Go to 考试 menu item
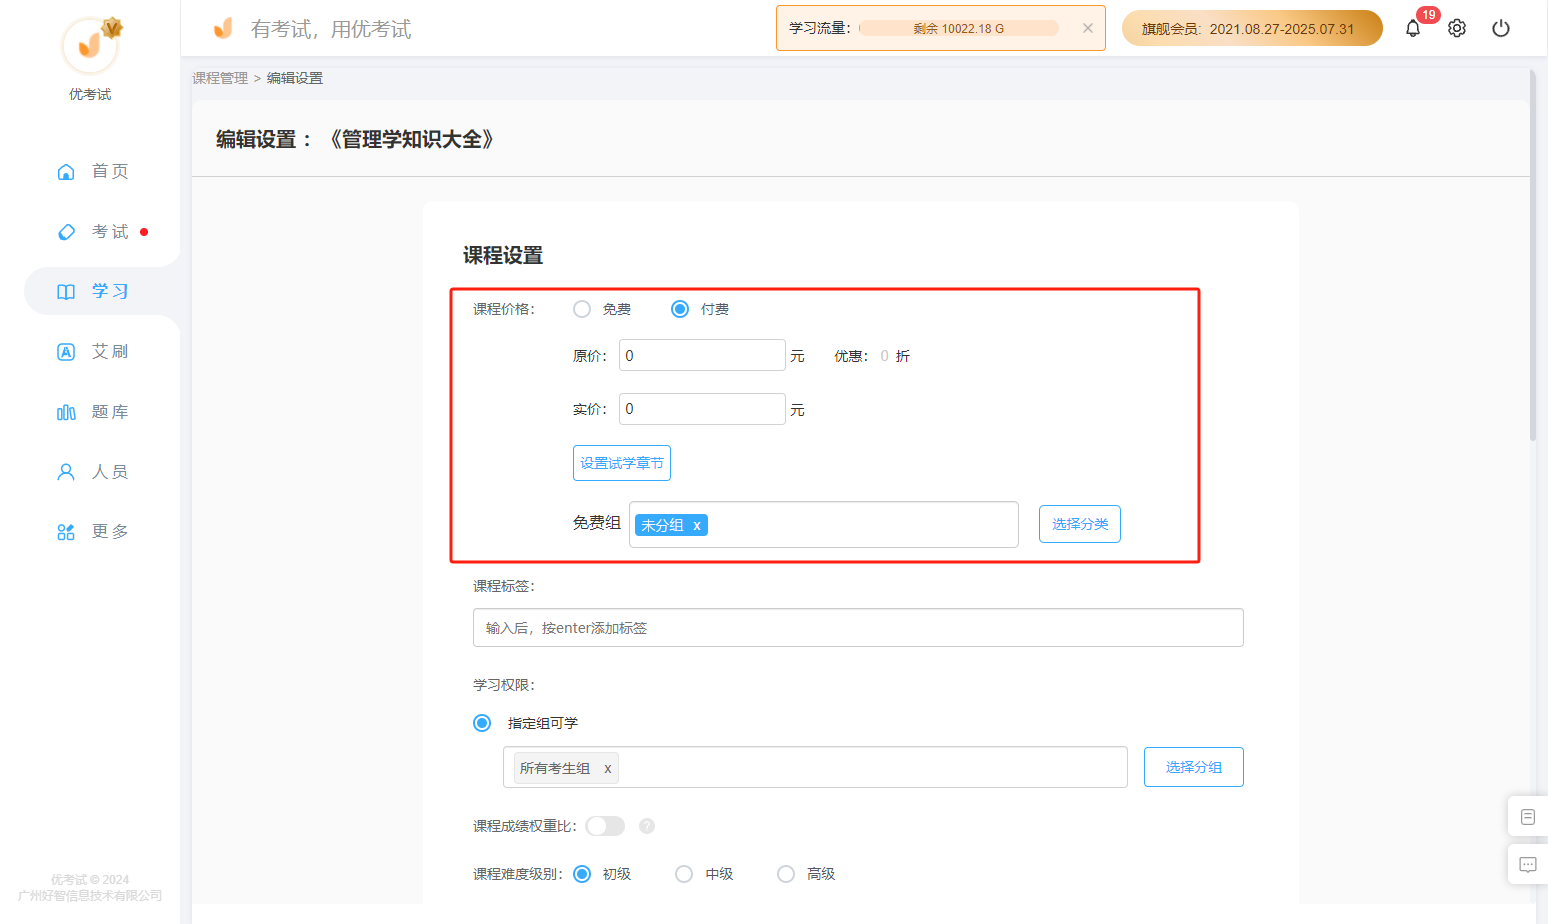The width and height of the screenshot is (1548, 924). point(110,232)
